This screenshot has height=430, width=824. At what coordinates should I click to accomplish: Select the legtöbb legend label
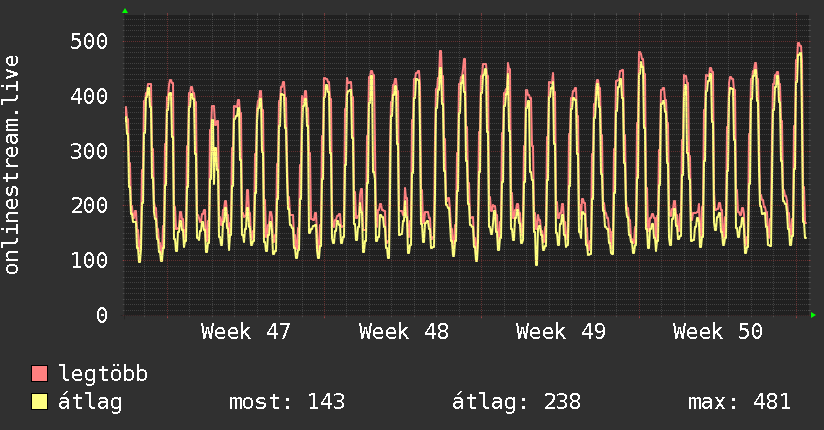coord(104,374)
